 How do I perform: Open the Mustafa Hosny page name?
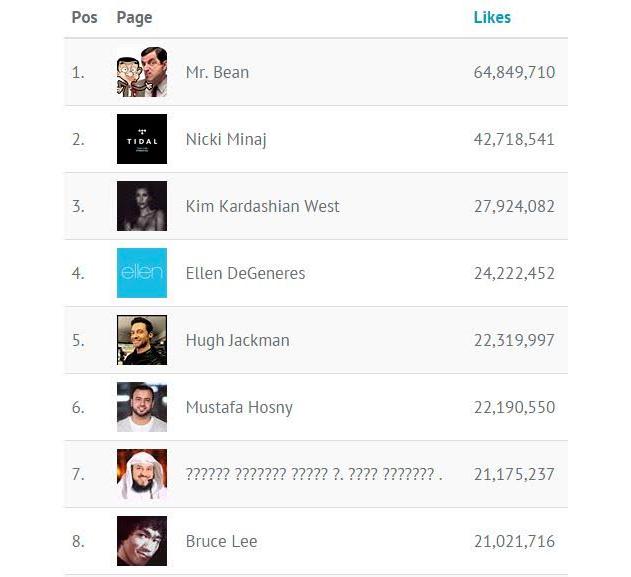coord(239,407)
